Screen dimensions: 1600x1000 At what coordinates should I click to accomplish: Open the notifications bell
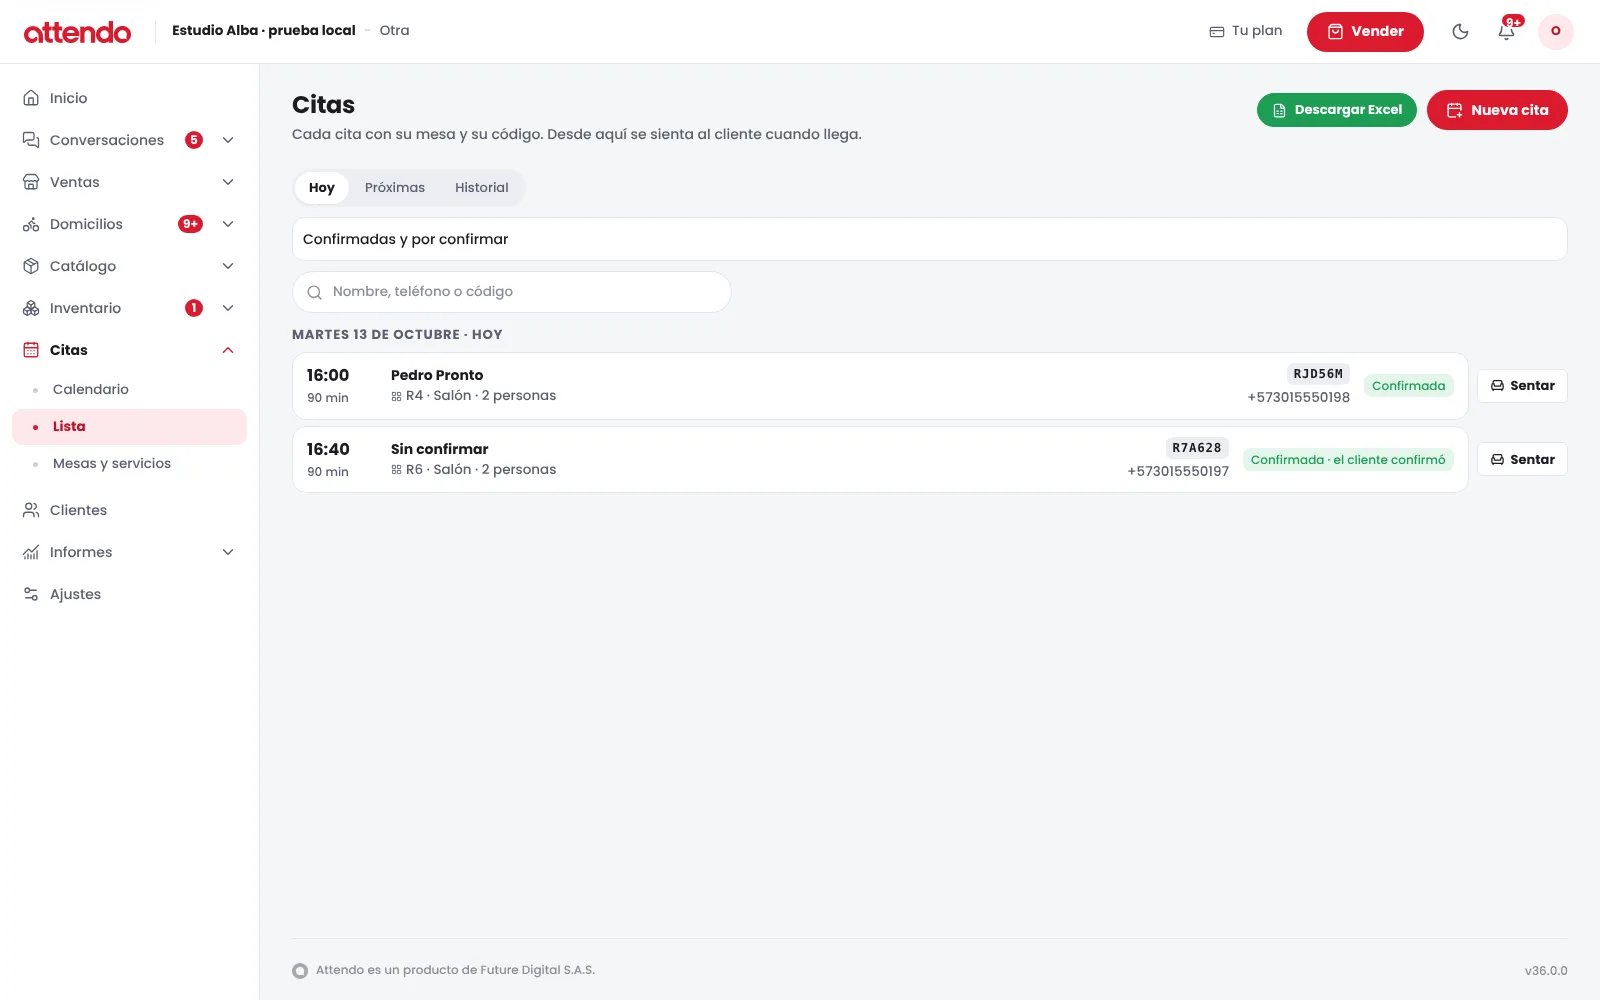[x=1507, y=31]
